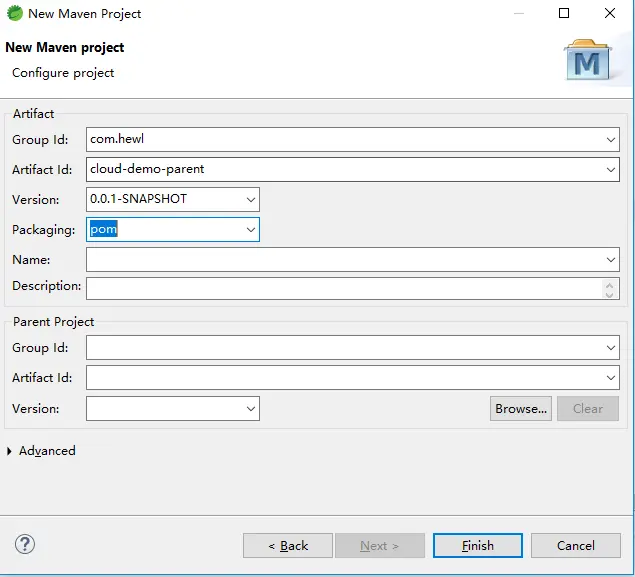Click the Next button
This screenshot has height=577, width=635.
[x=380, y=545]
